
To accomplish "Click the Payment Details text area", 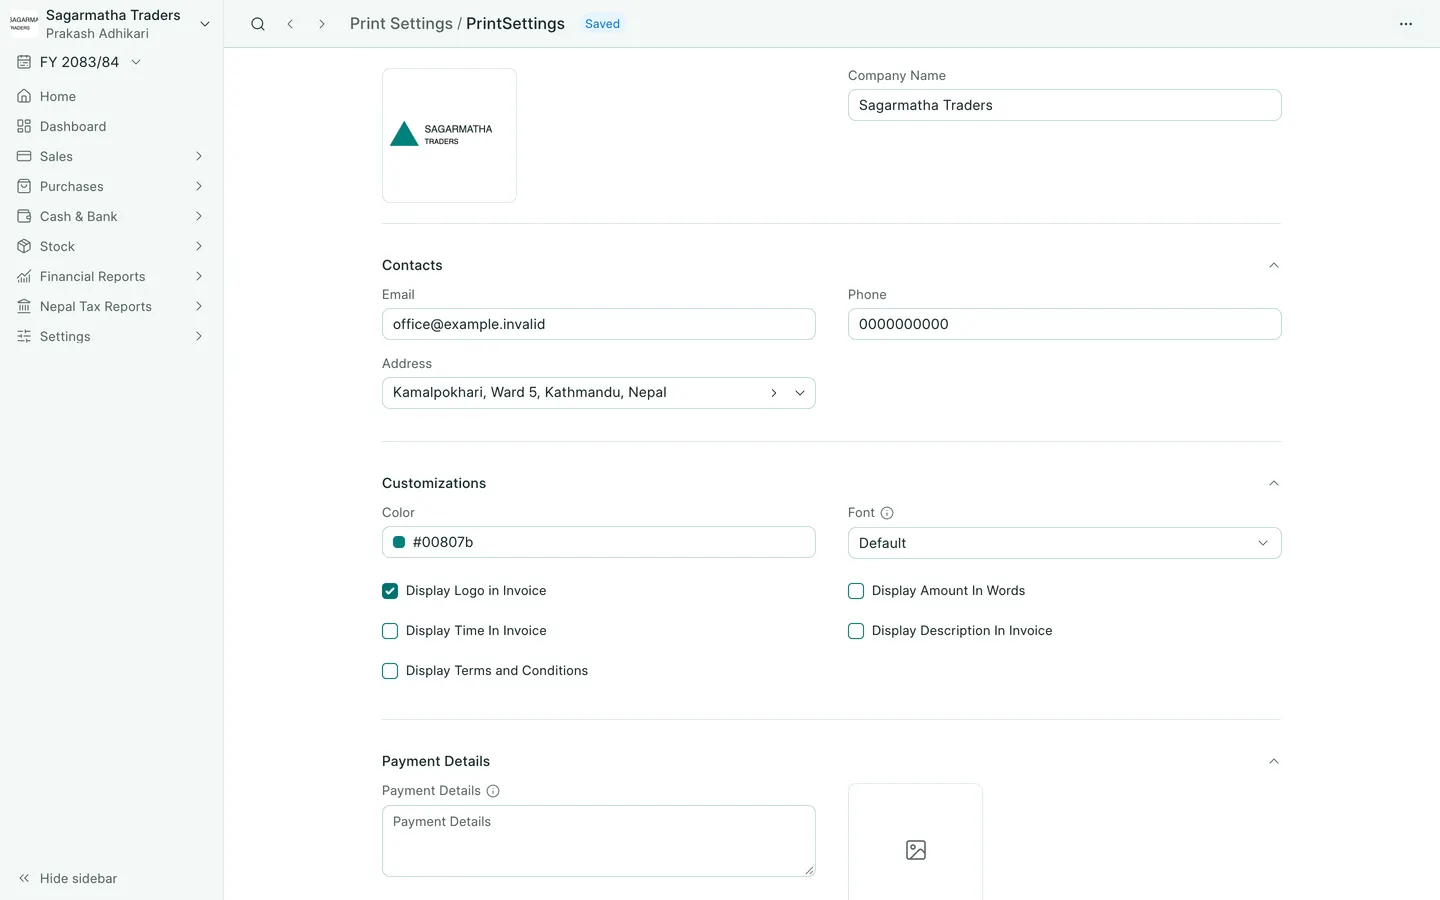I will click(x=598, y=841).
